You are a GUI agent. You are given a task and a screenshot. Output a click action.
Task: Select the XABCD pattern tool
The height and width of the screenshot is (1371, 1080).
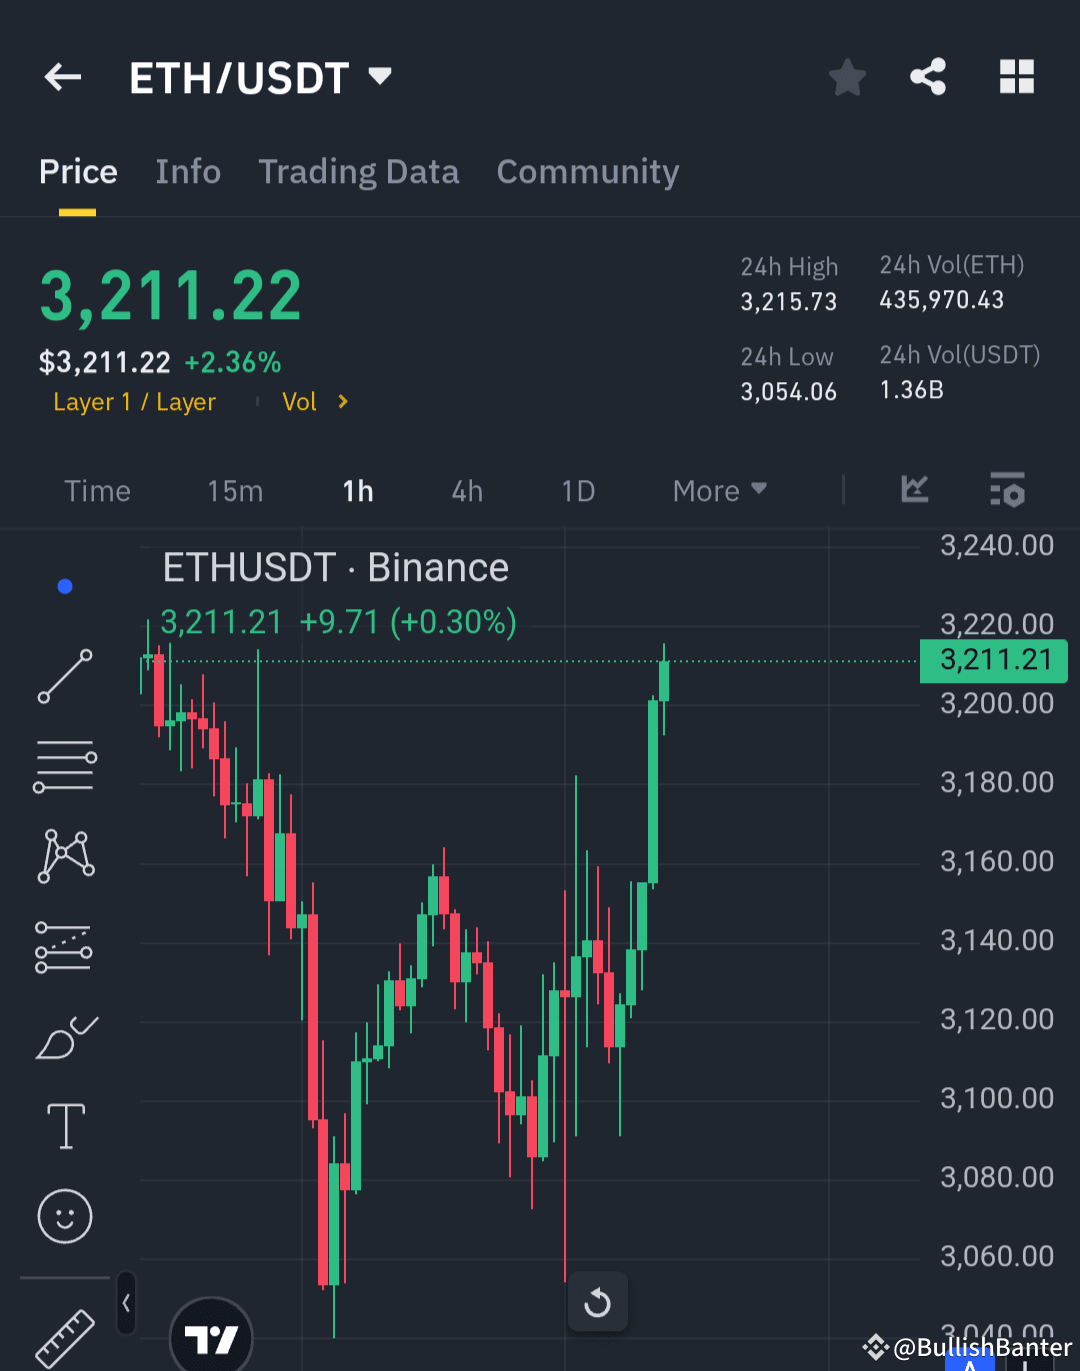pyautogui.click(x=64, y=855)
